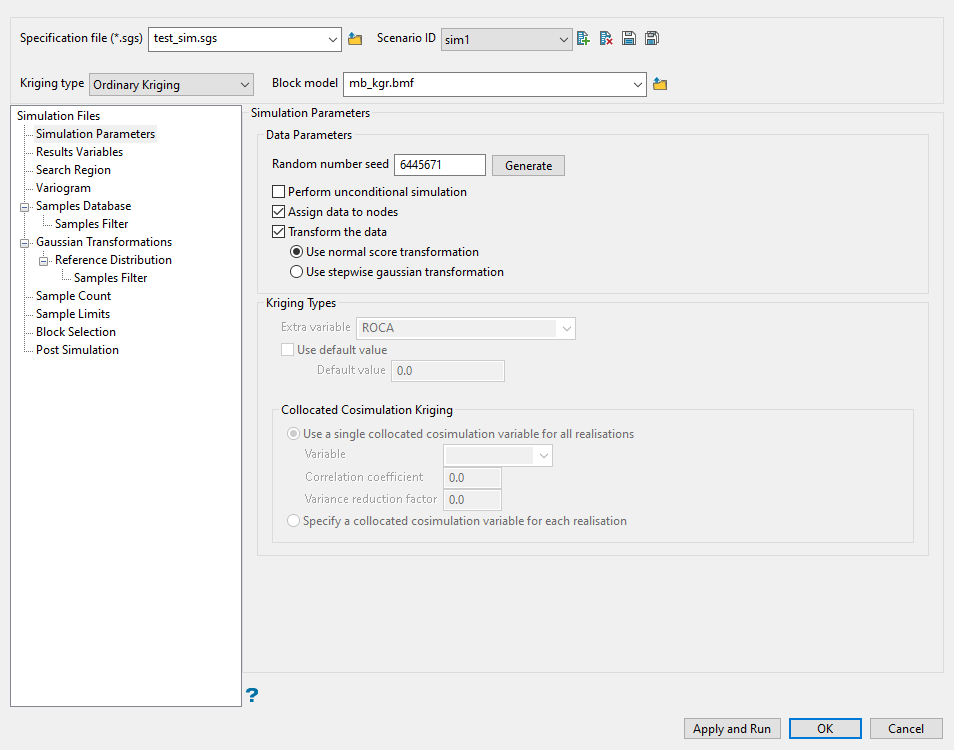Viewport: 954px width, 750px height.
Task: Browse for a specification file via folder icon
Action: point(355,38)
